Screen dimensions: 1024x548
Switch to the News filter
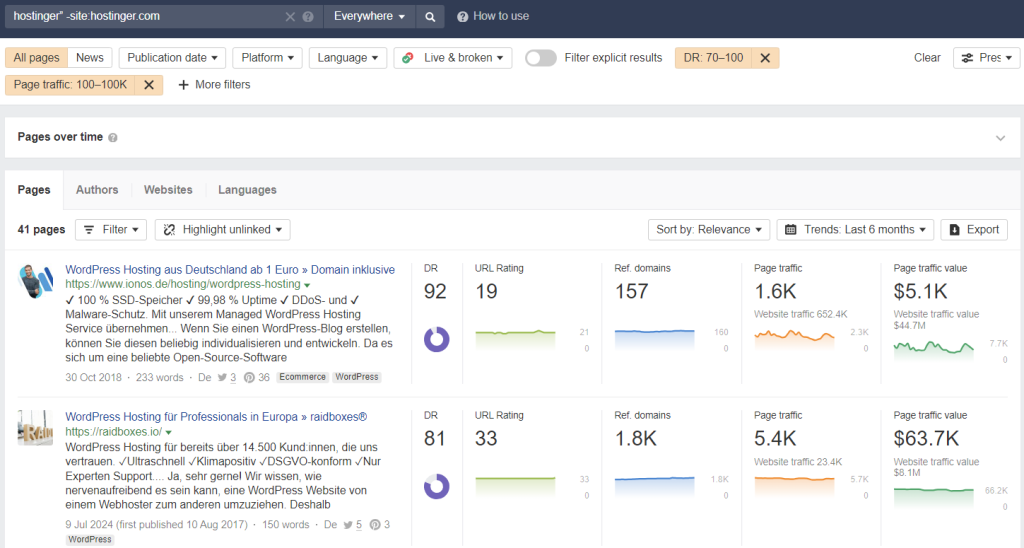[x=89, y=57]
